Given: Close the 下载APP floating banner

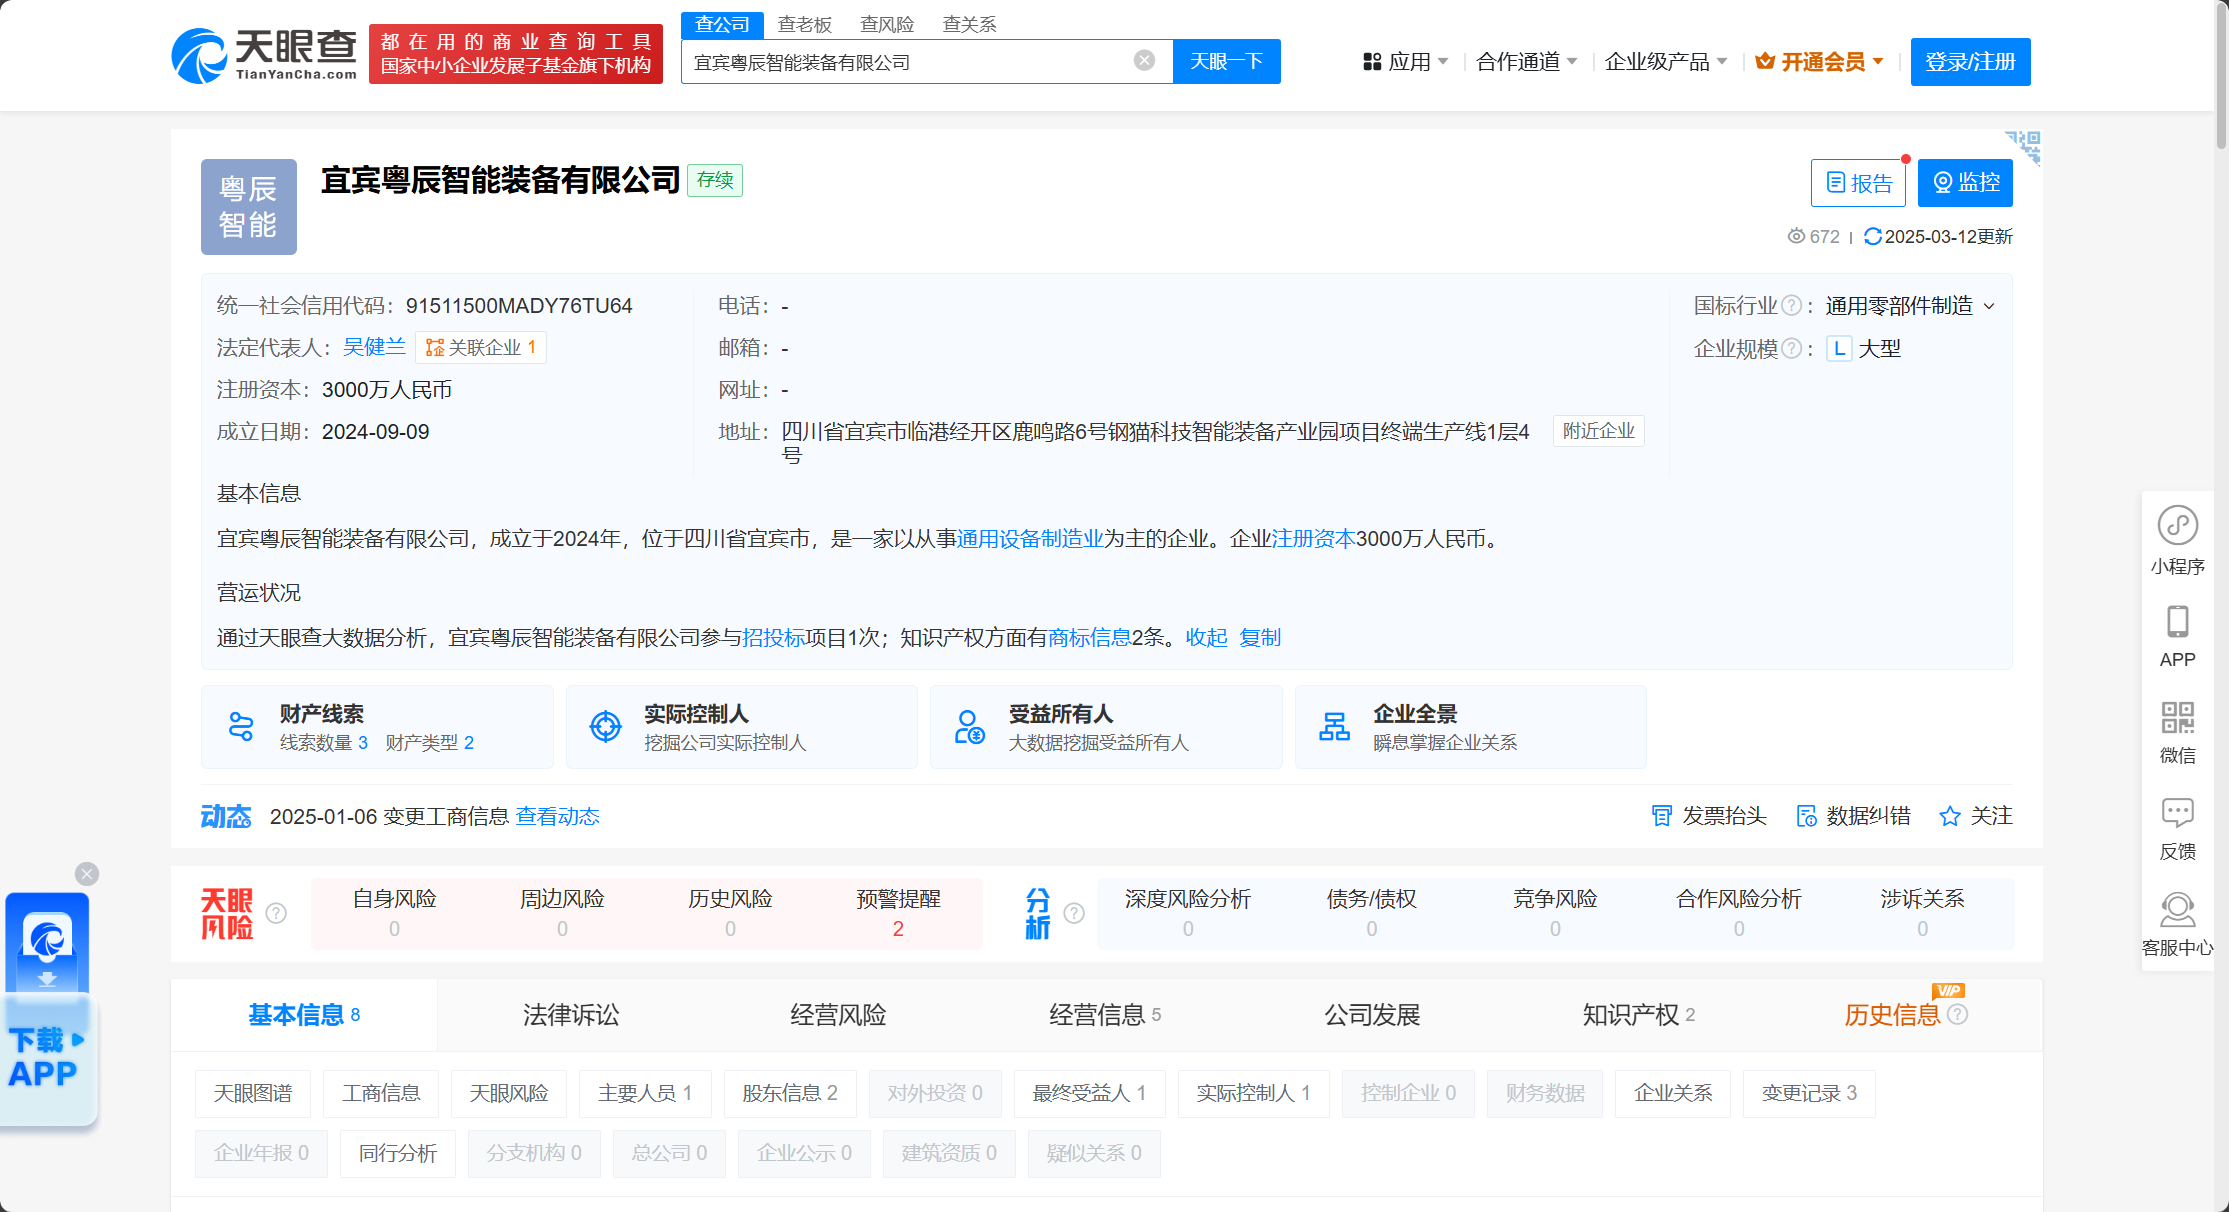Looking at the screenshot, I should (87, 874).
